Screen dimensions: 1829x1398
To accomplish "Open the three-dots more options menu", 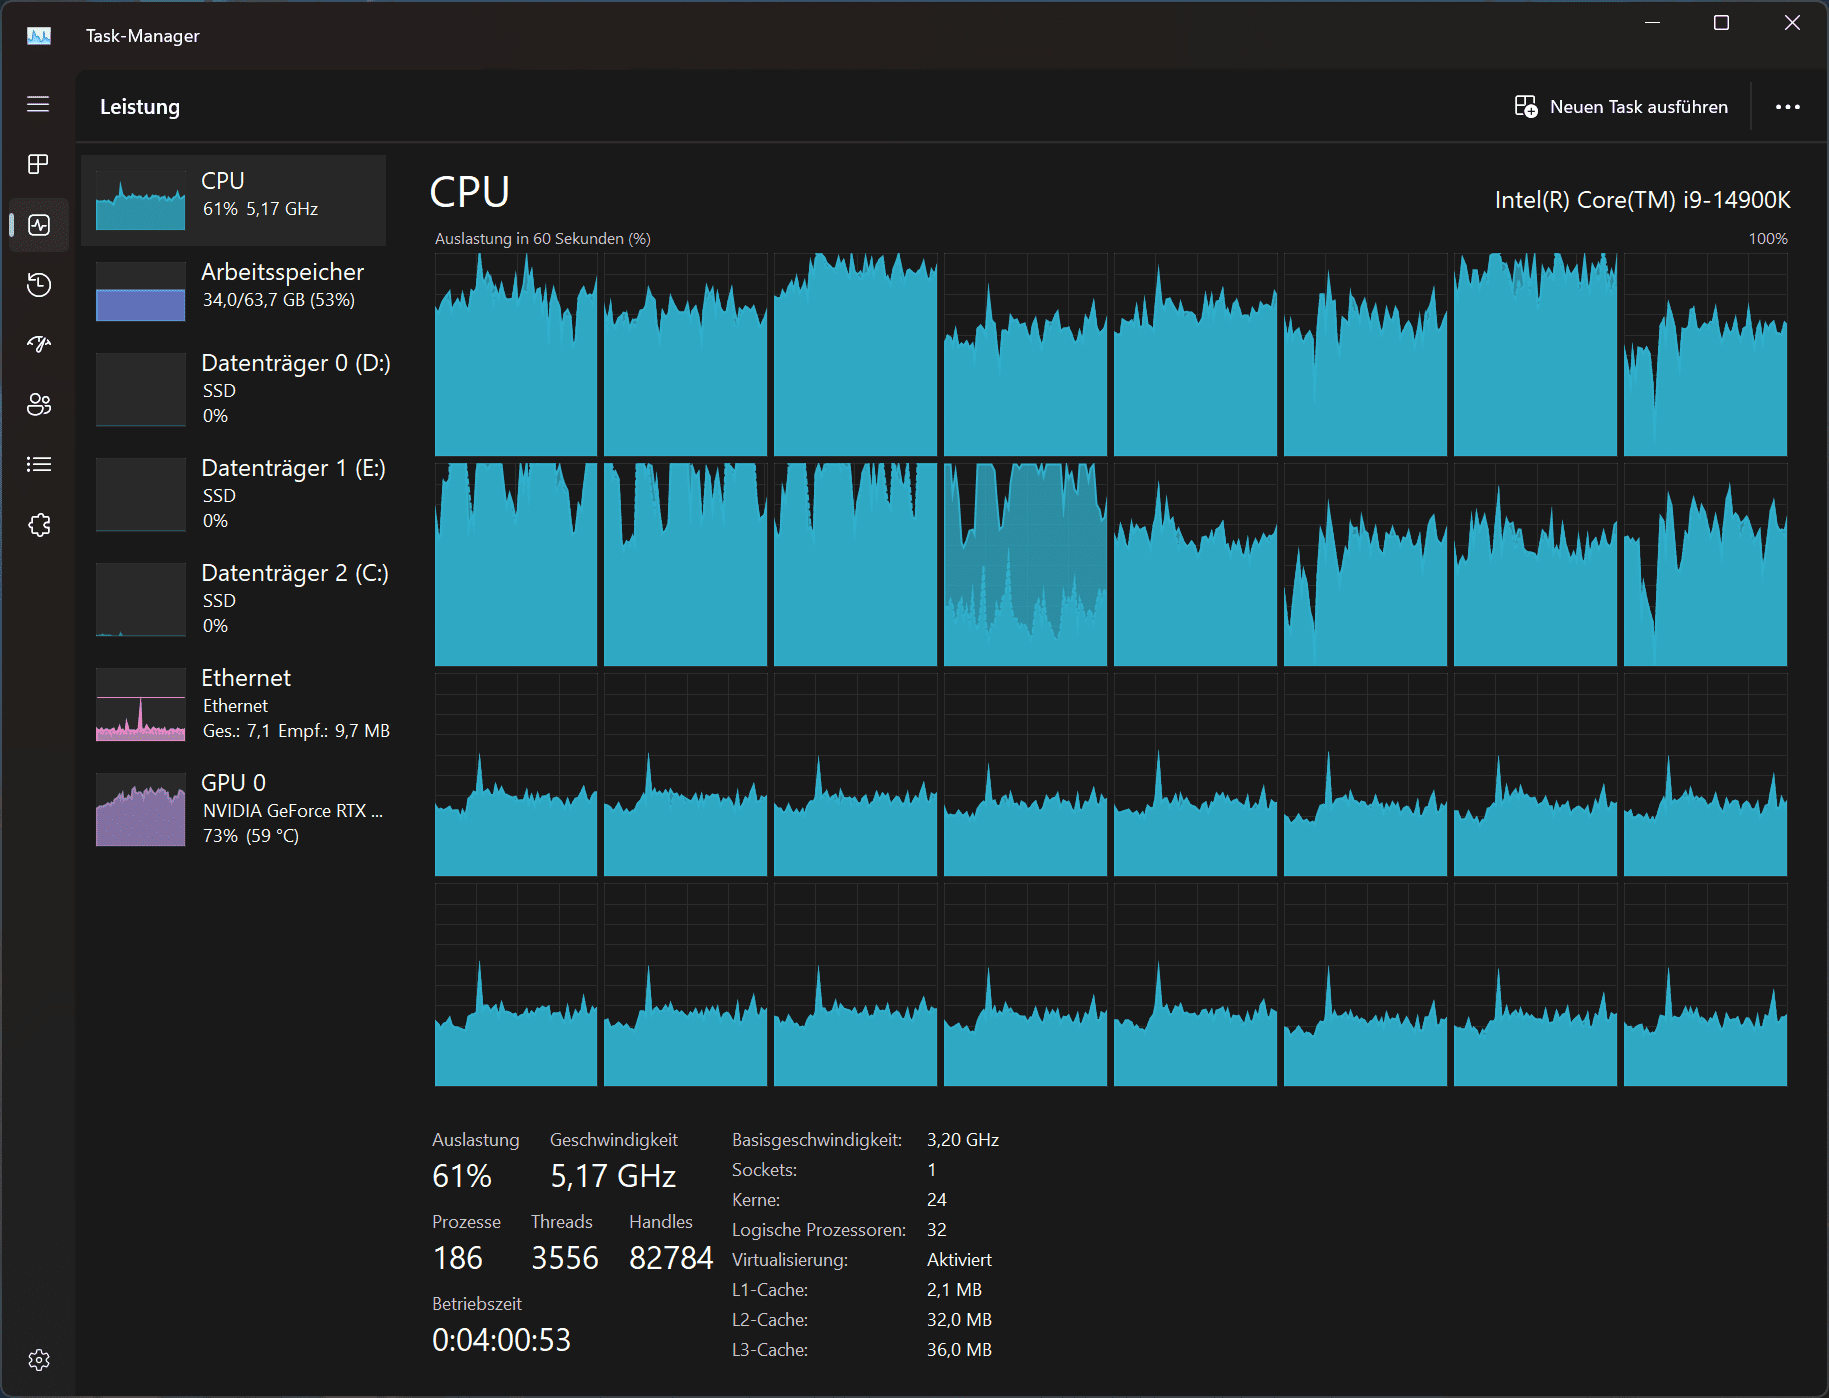I will [x=1787, y=107].
